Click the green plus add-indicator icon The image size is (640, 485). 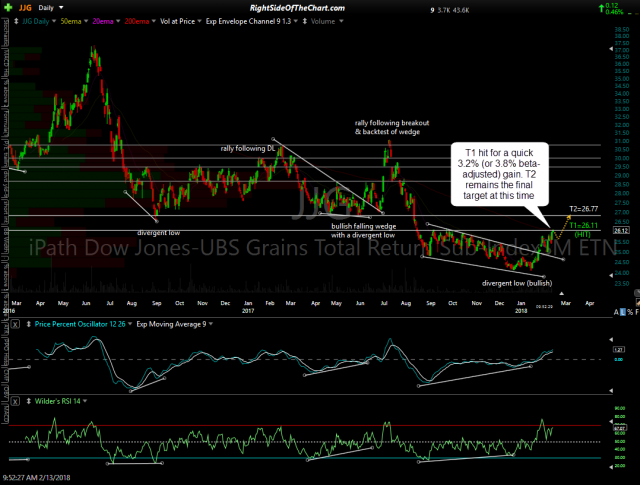point(8,7)
